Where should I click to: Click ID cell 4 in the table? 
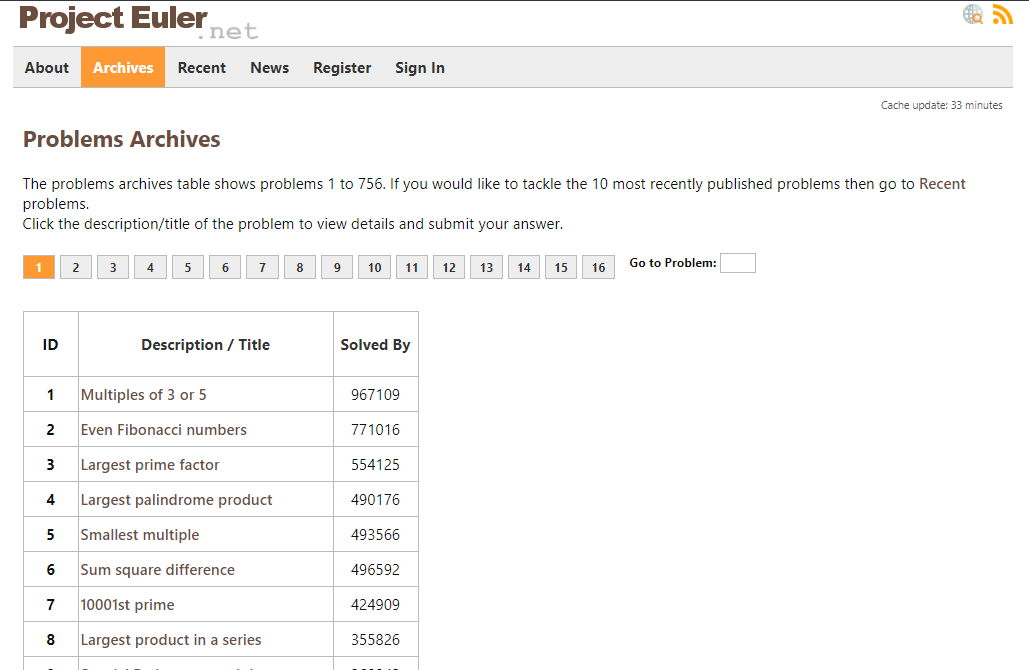pos(51,500)
